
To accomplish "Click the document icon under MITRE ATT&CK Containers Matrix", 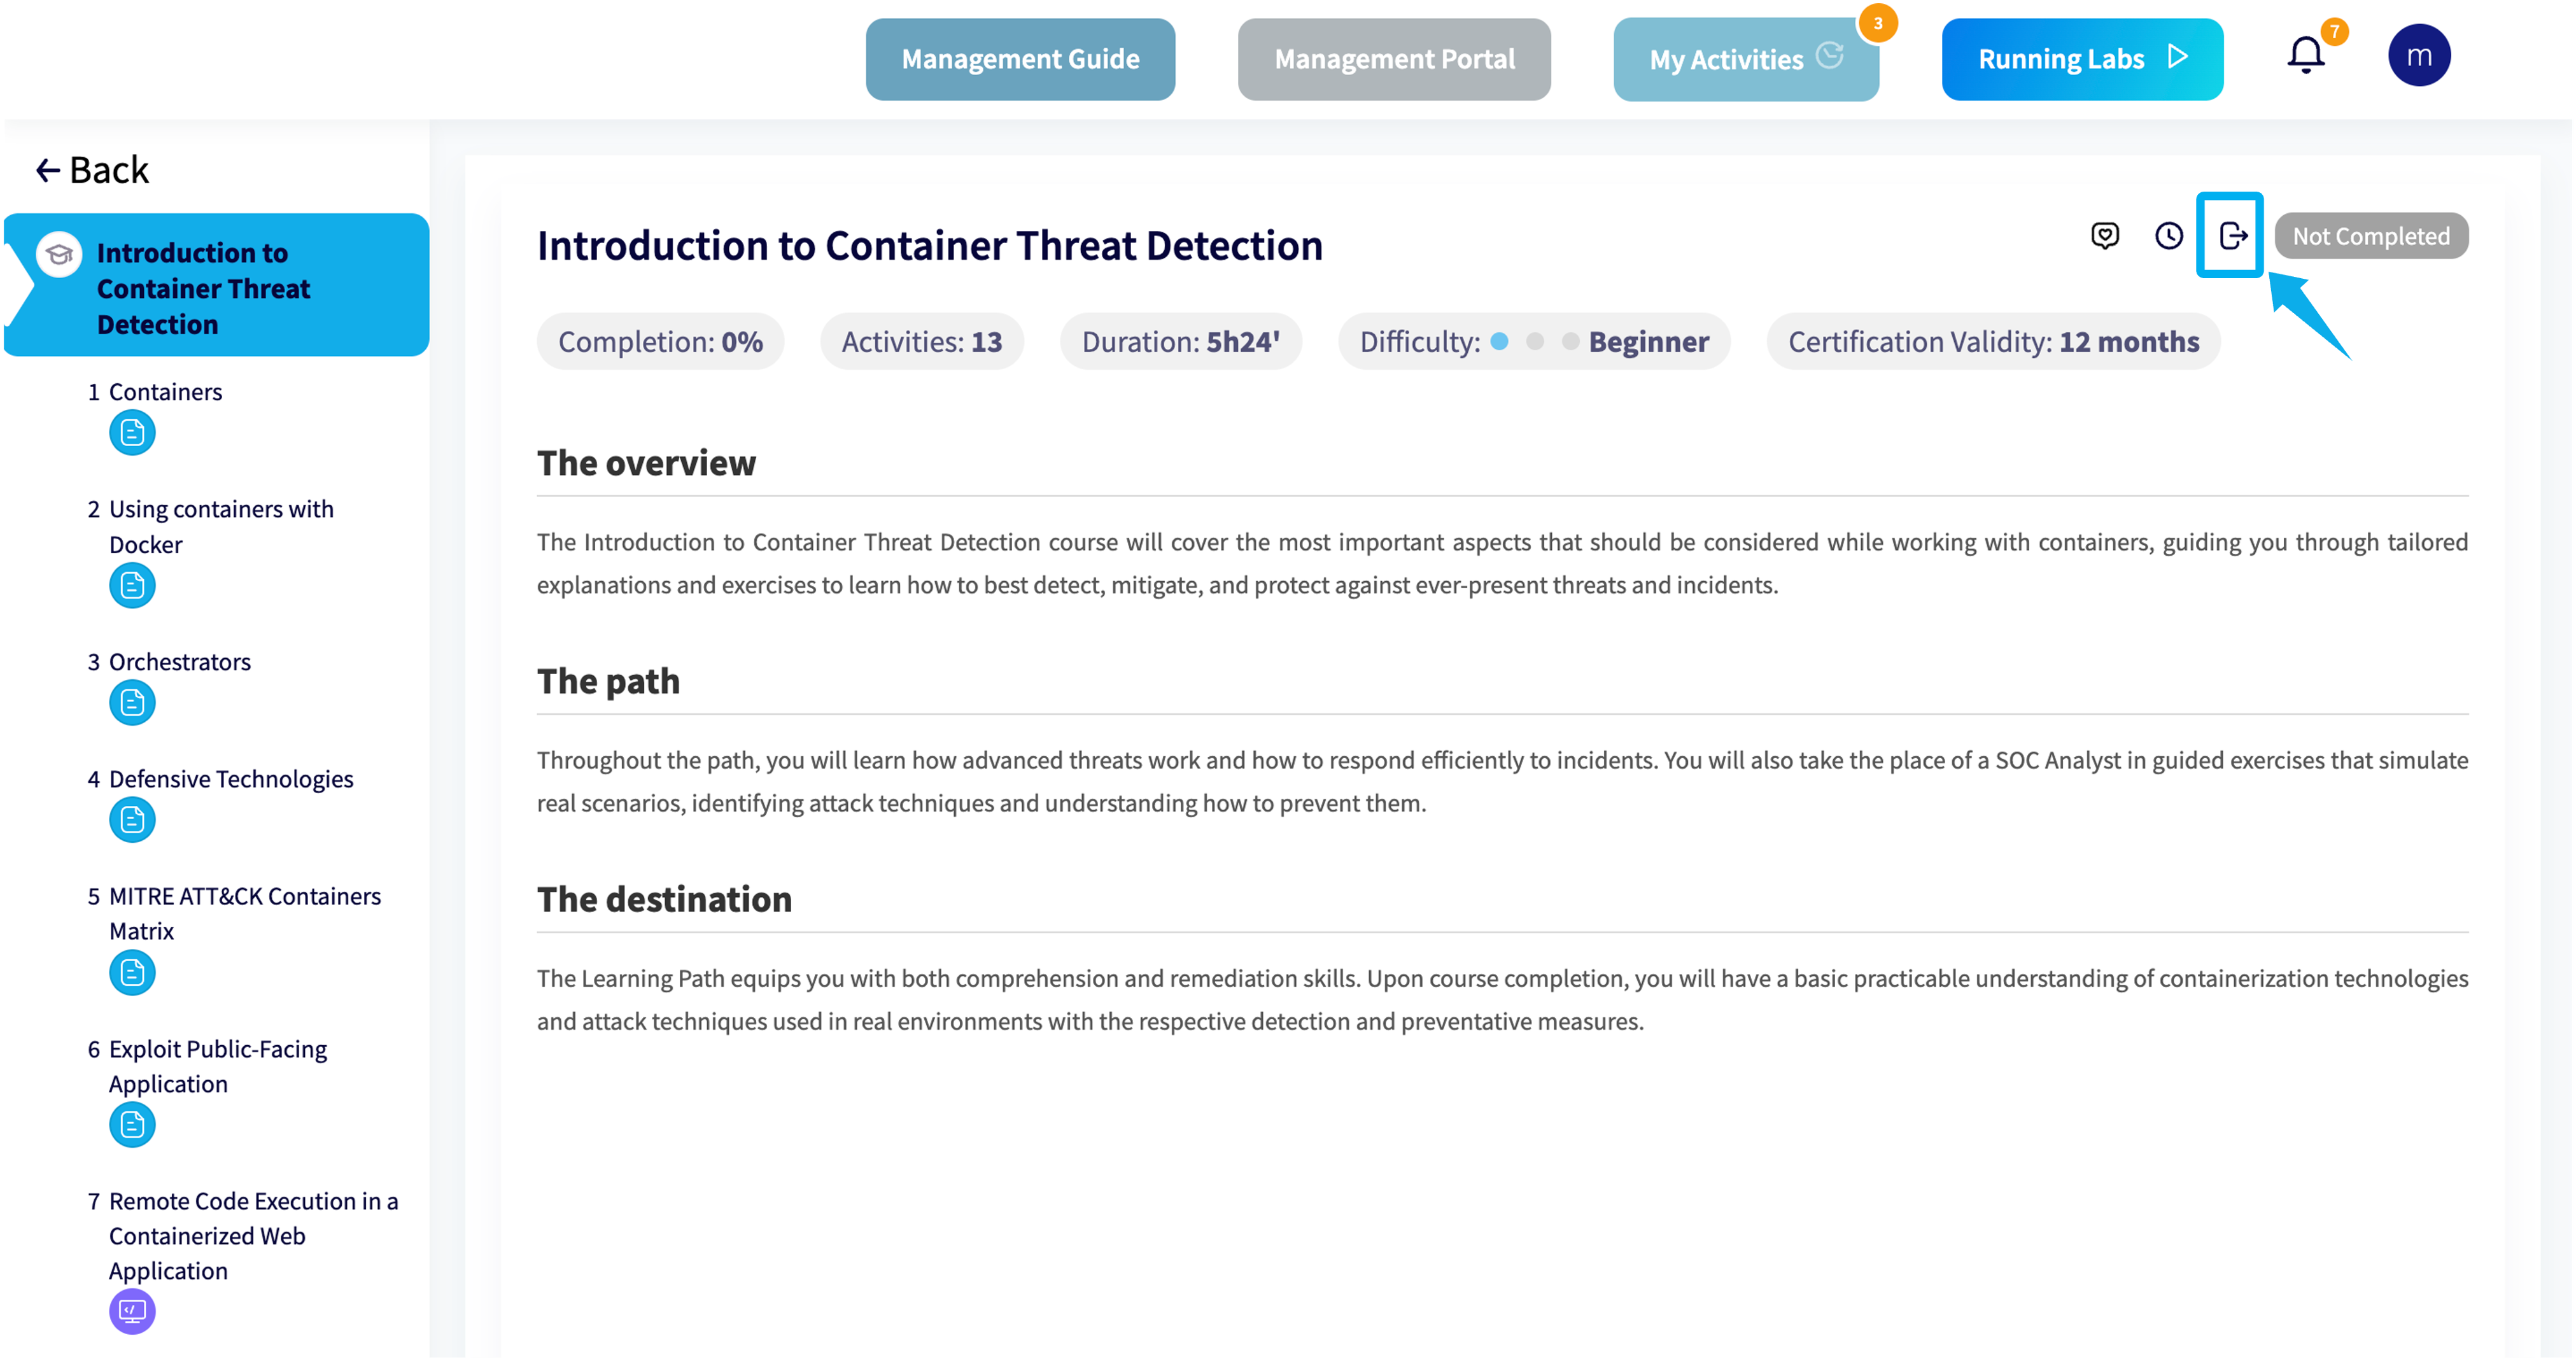I will (132, 973).
